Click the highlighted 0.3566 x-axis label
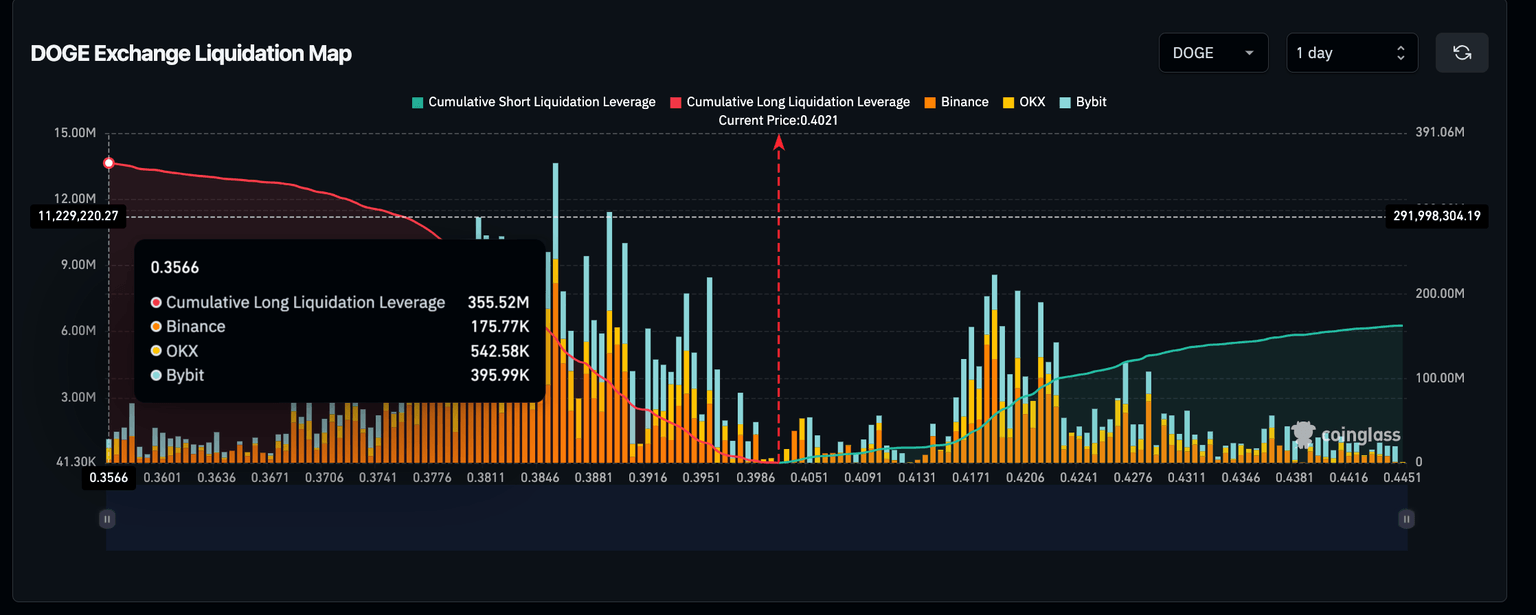The image size is (1536, 615). click(x=109, y=478)
